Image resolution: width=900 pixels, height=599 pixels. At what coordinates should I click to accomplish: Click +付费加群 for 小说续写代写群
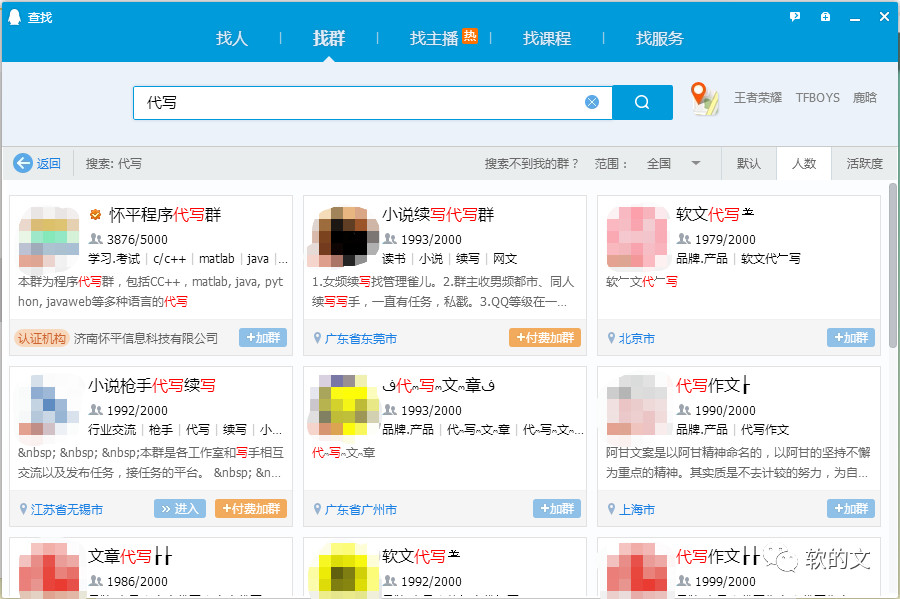coord(545,337)
